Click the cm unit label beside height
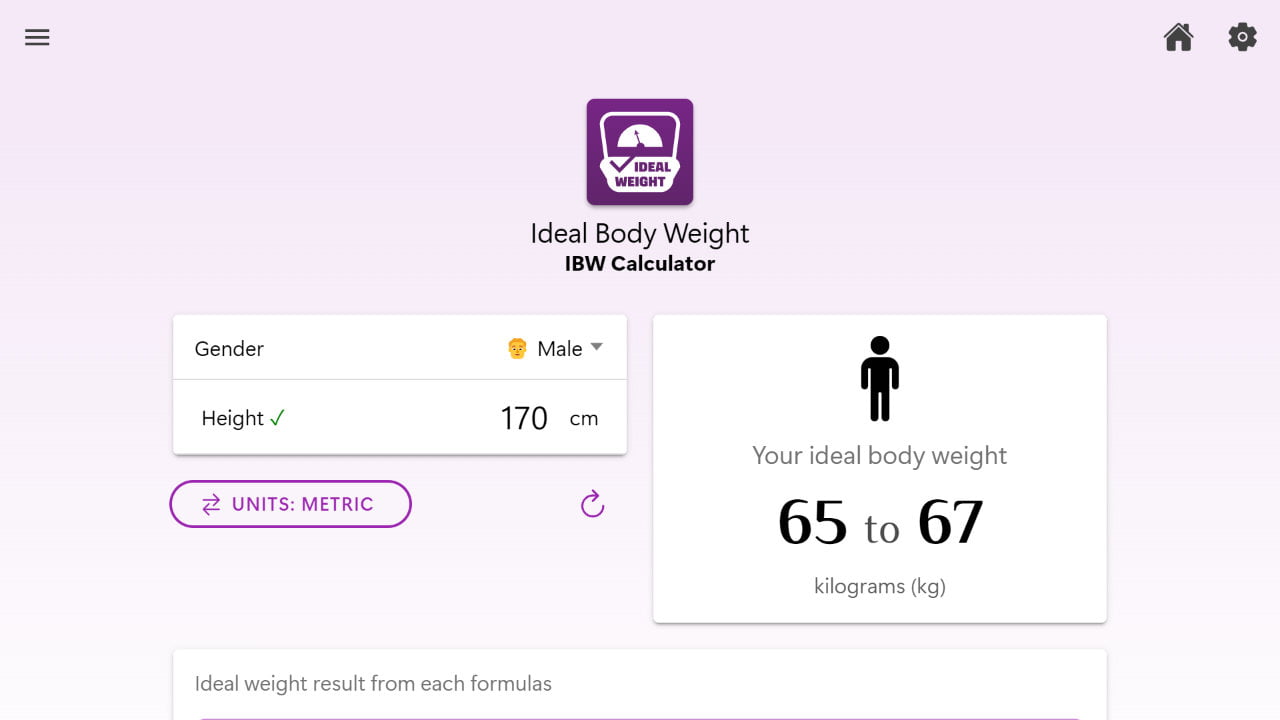This screenshot has width=1280, height=720. click(x=584, y=418)
